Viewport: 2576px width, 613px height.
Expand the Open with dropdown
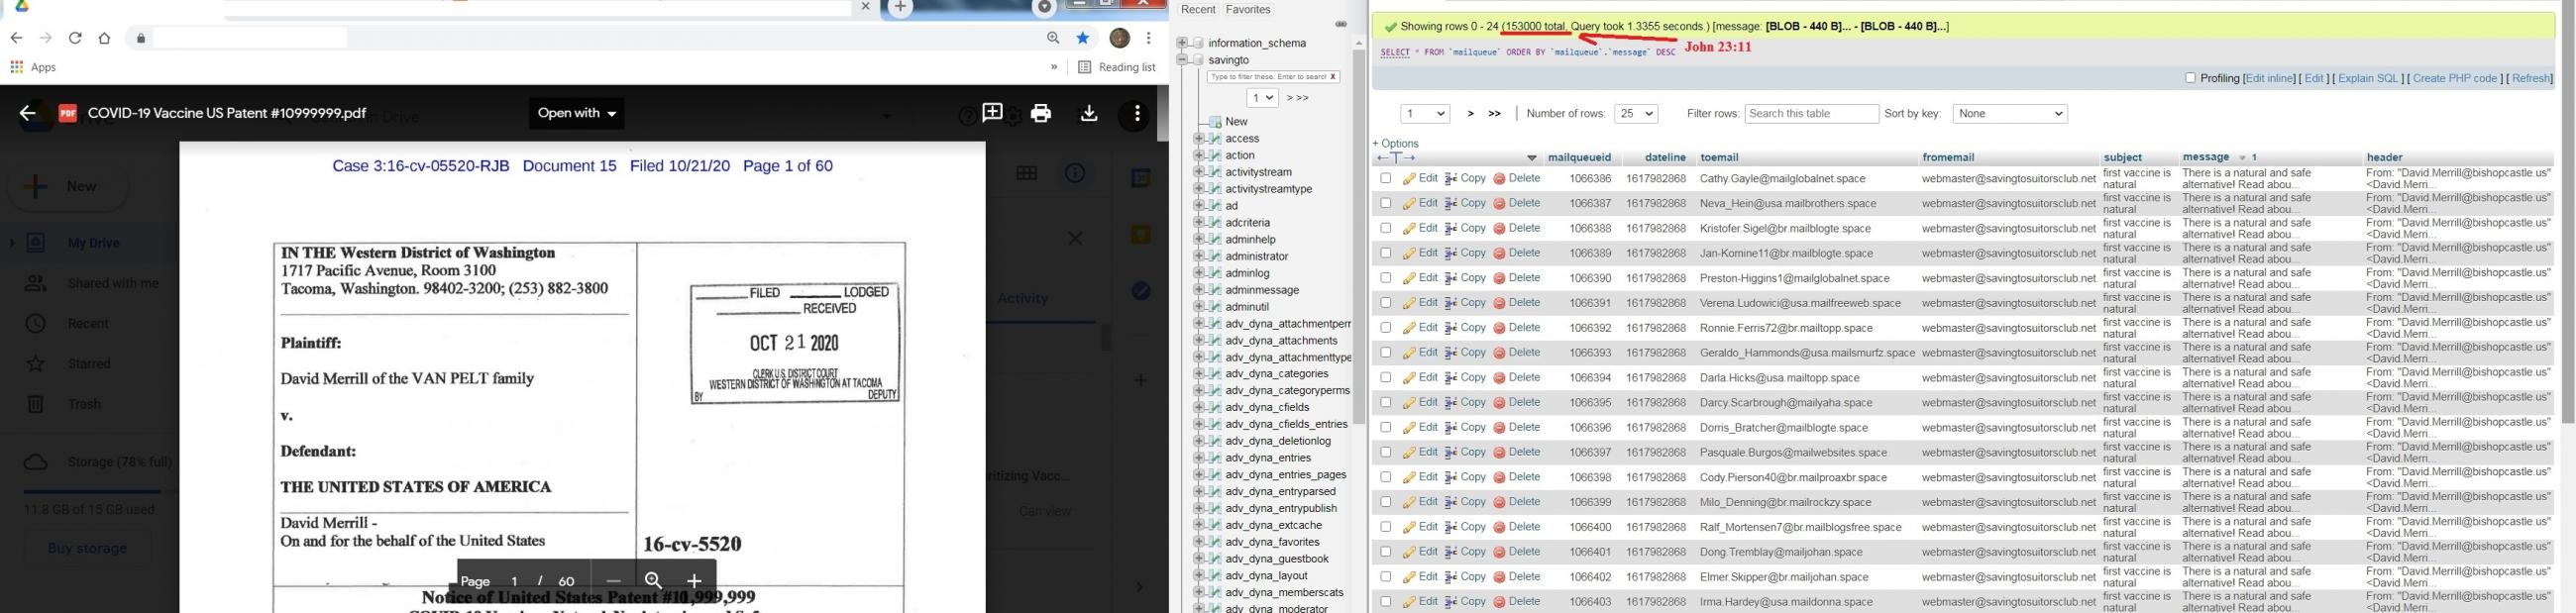[578, 114]
